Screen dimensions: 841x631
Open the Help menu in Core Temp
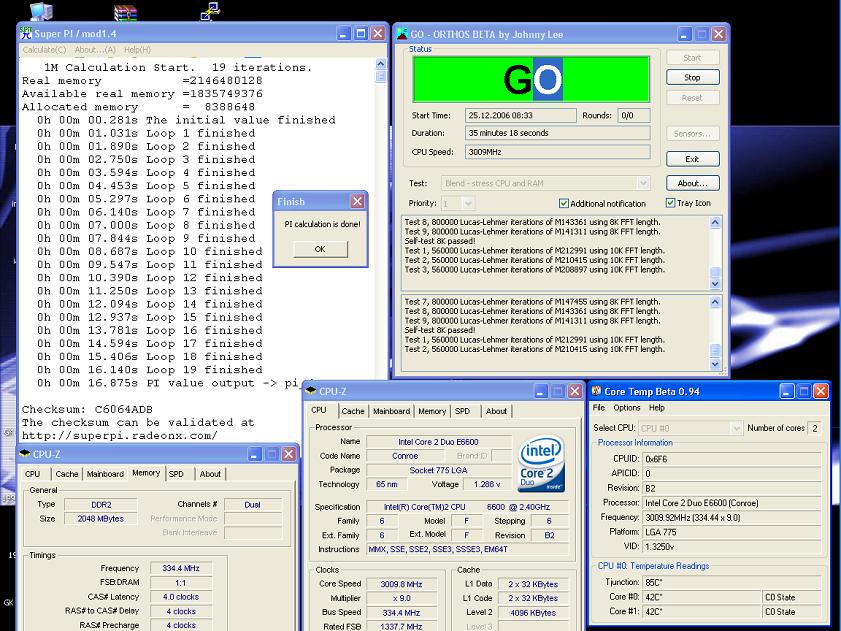coord(656,408)
